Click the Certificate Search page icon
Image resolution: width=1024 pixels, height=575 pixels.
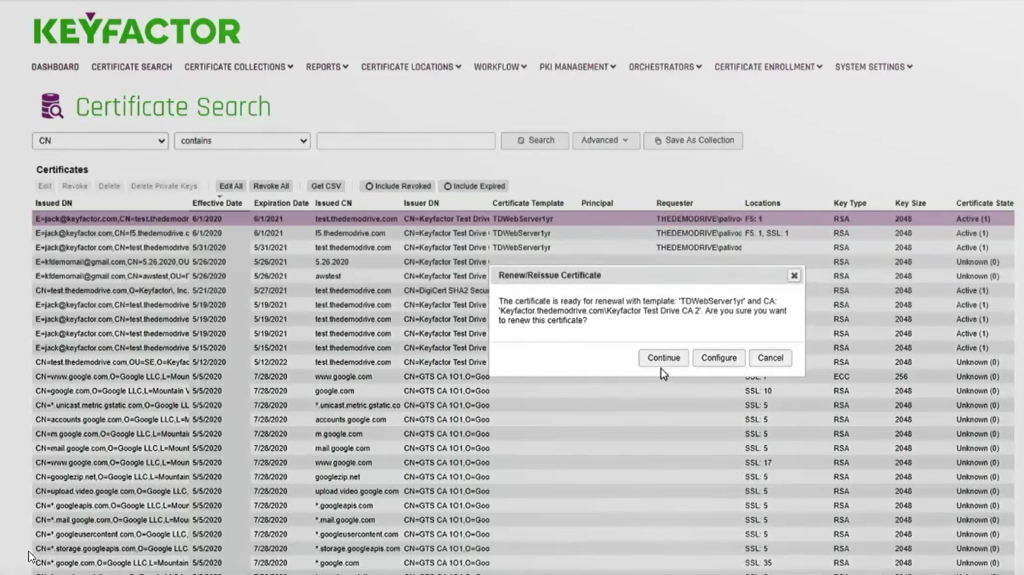(x=51, y=106)
